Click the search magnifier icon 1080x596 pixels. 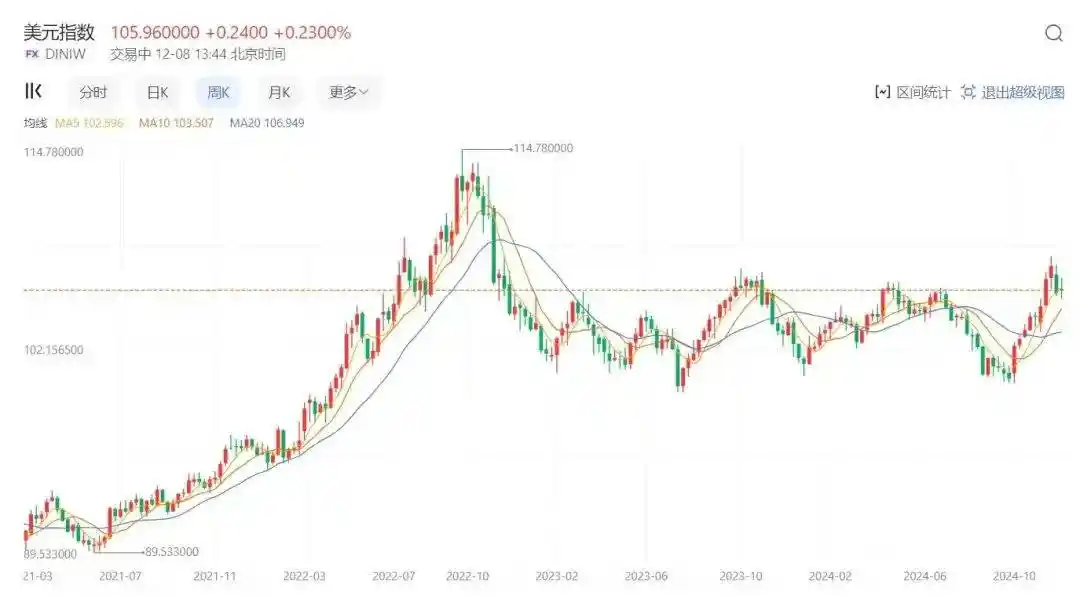tap(1053, 33)
